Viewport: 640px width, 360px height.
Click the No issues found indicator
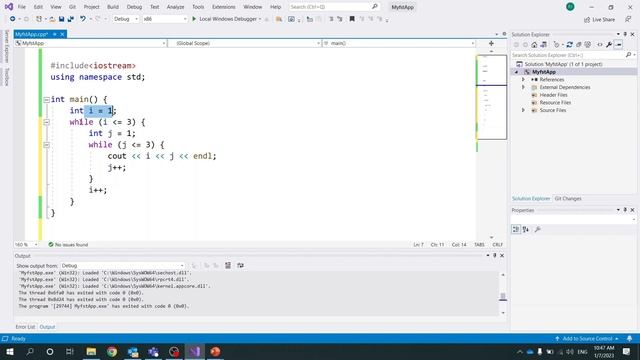pos(68,244)
